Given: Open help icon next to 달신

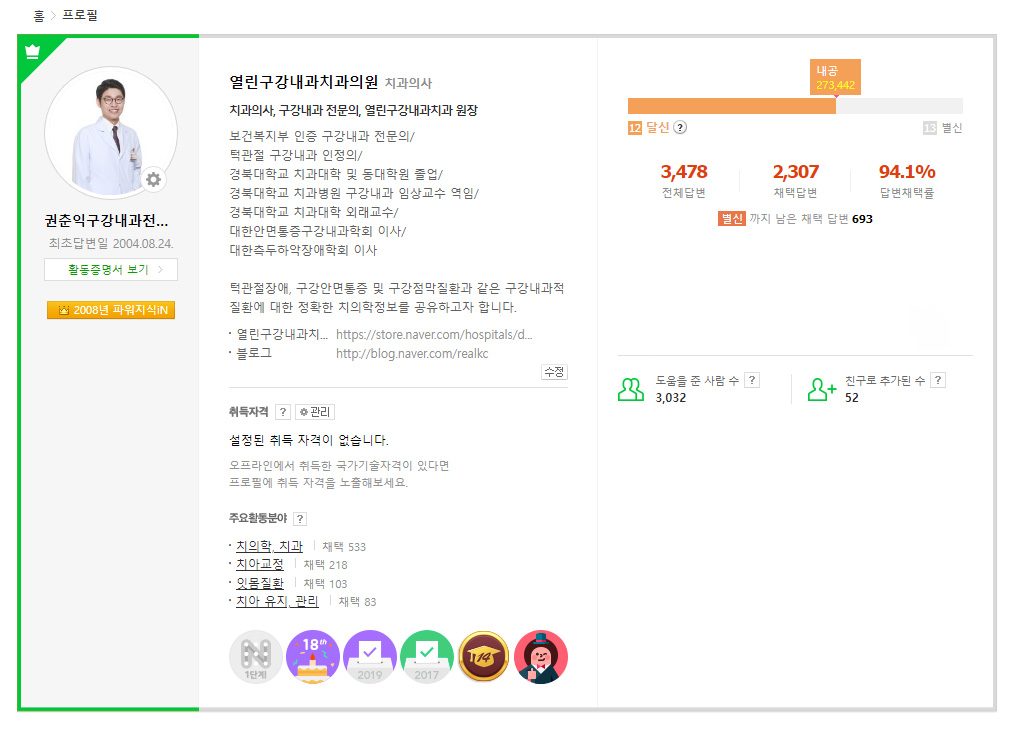Looking at the screenshot, I should pyautogui.click(x=680, y=127).
